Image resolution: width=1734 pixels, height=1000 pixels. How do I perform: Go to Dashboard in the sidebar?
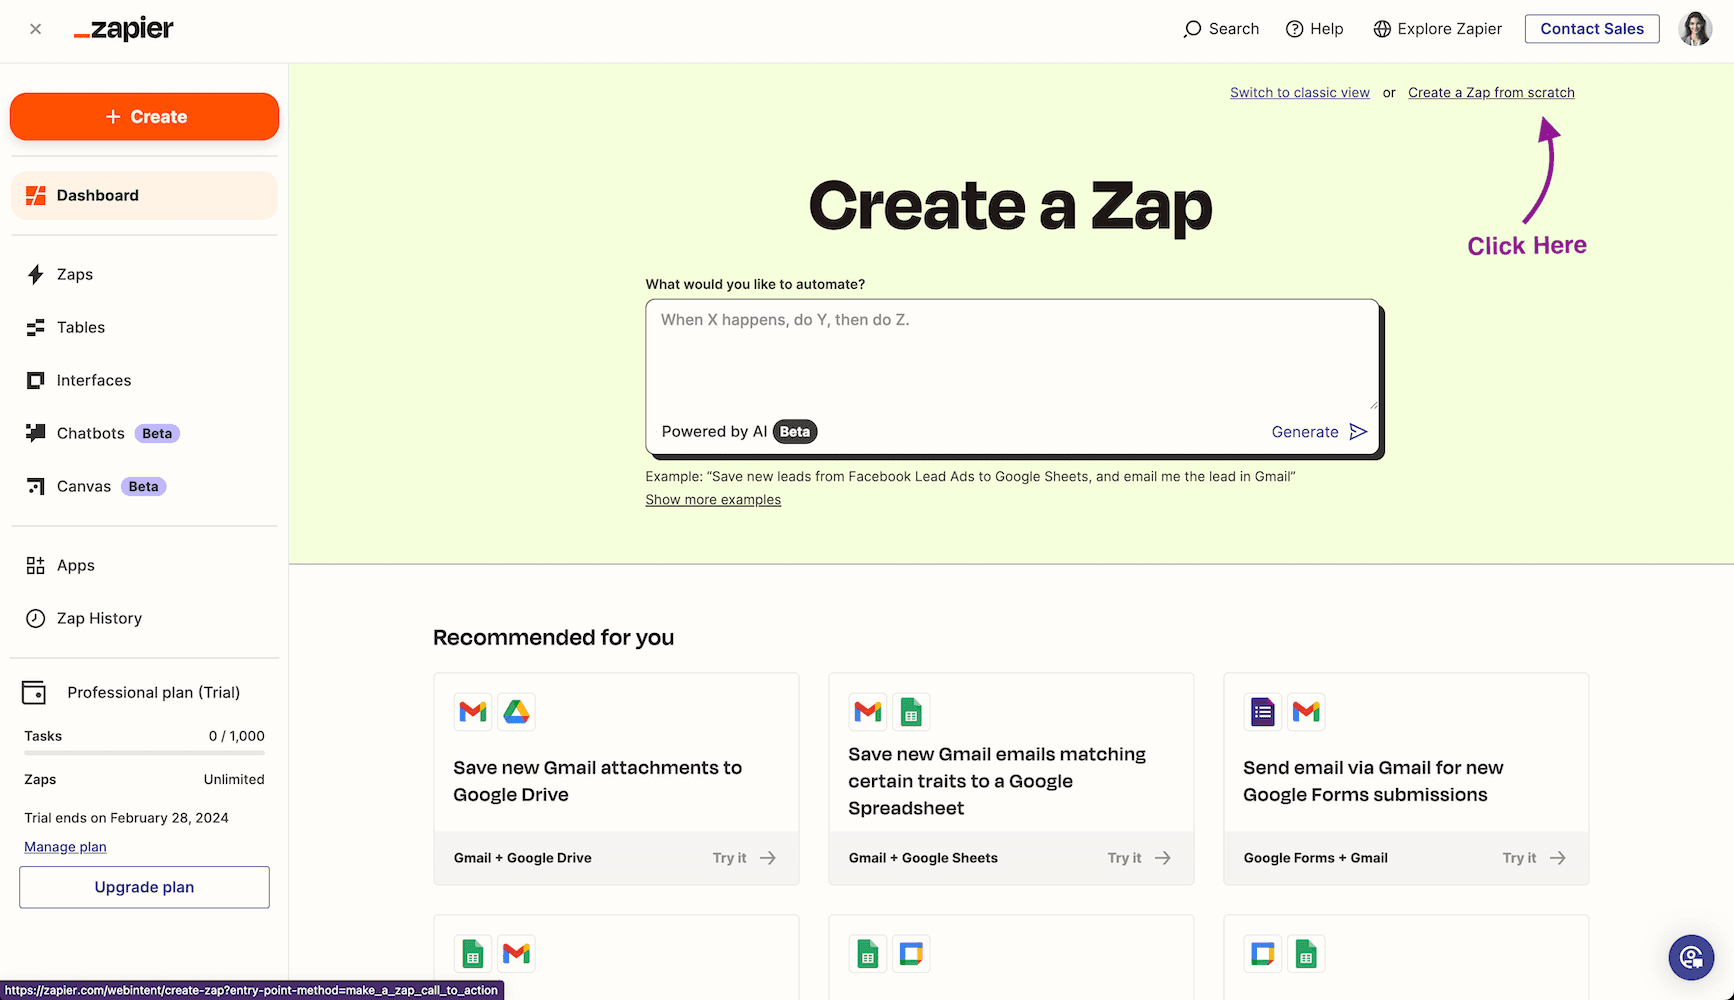145,195
